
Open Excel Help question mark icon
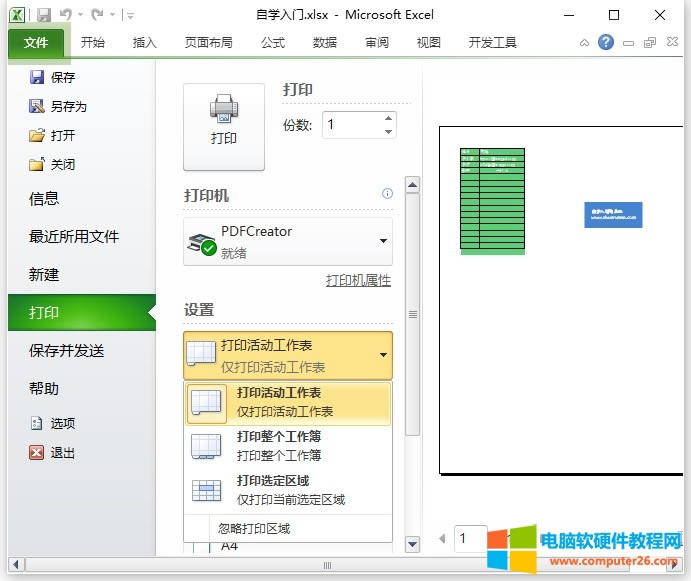pyautogui.click(x=606, y=42)
